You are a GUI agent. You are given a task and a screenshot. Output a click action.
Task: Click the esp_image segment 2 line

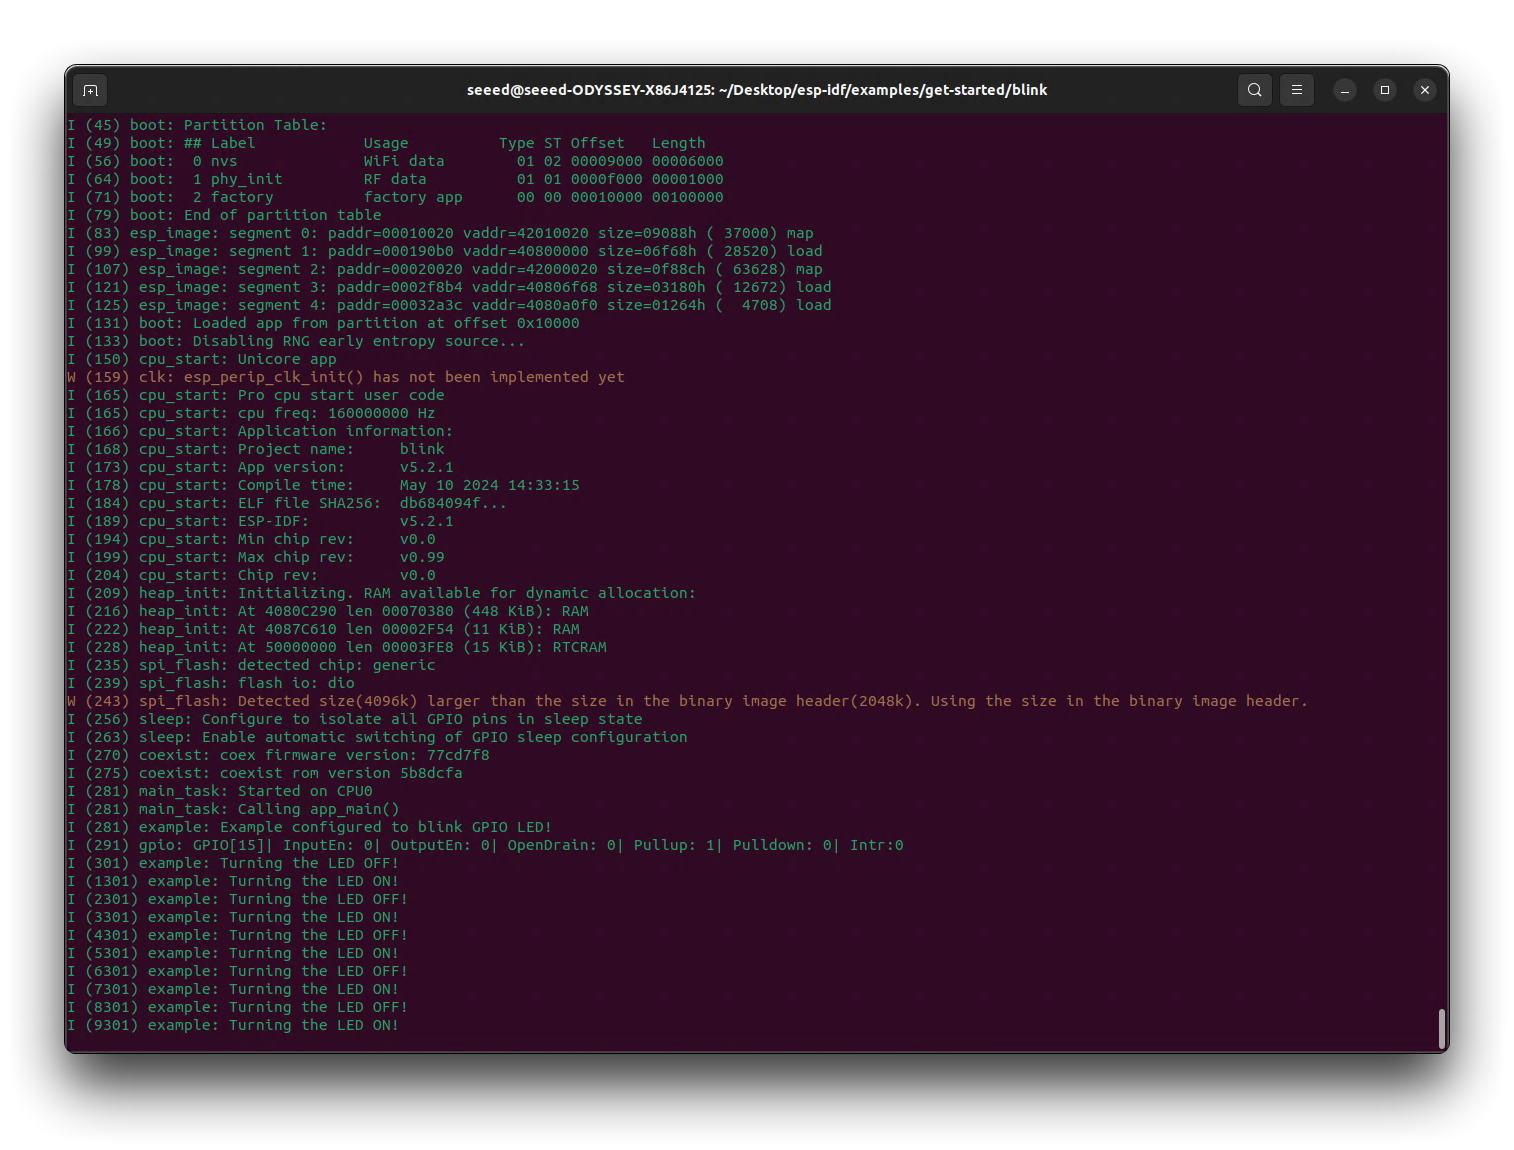click(x=445, y=269)
